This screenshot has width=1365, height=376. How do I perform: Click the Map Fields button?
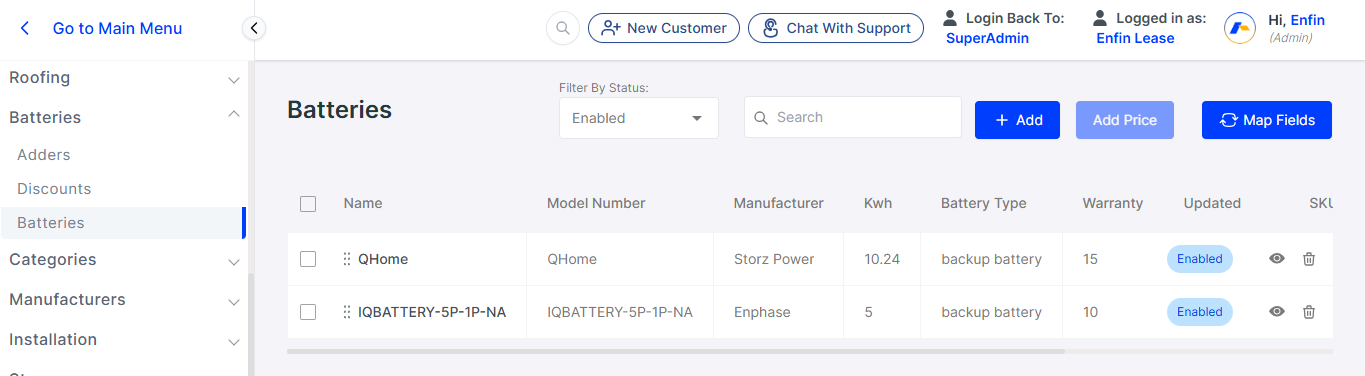1267,120
